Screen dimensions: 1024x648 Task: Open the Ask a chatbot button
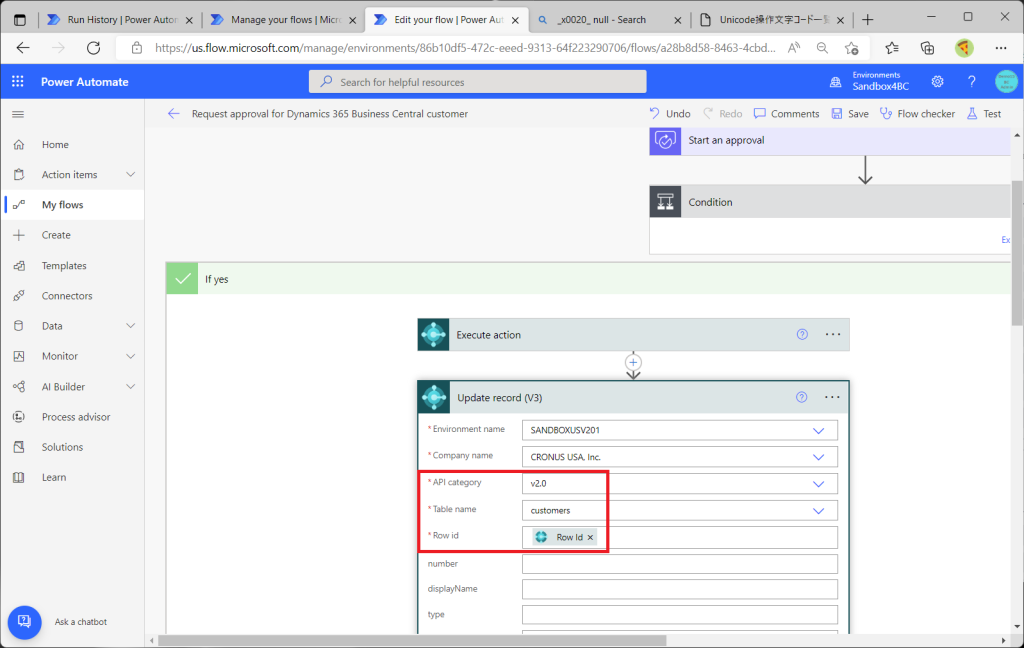[x=25, y=622]
